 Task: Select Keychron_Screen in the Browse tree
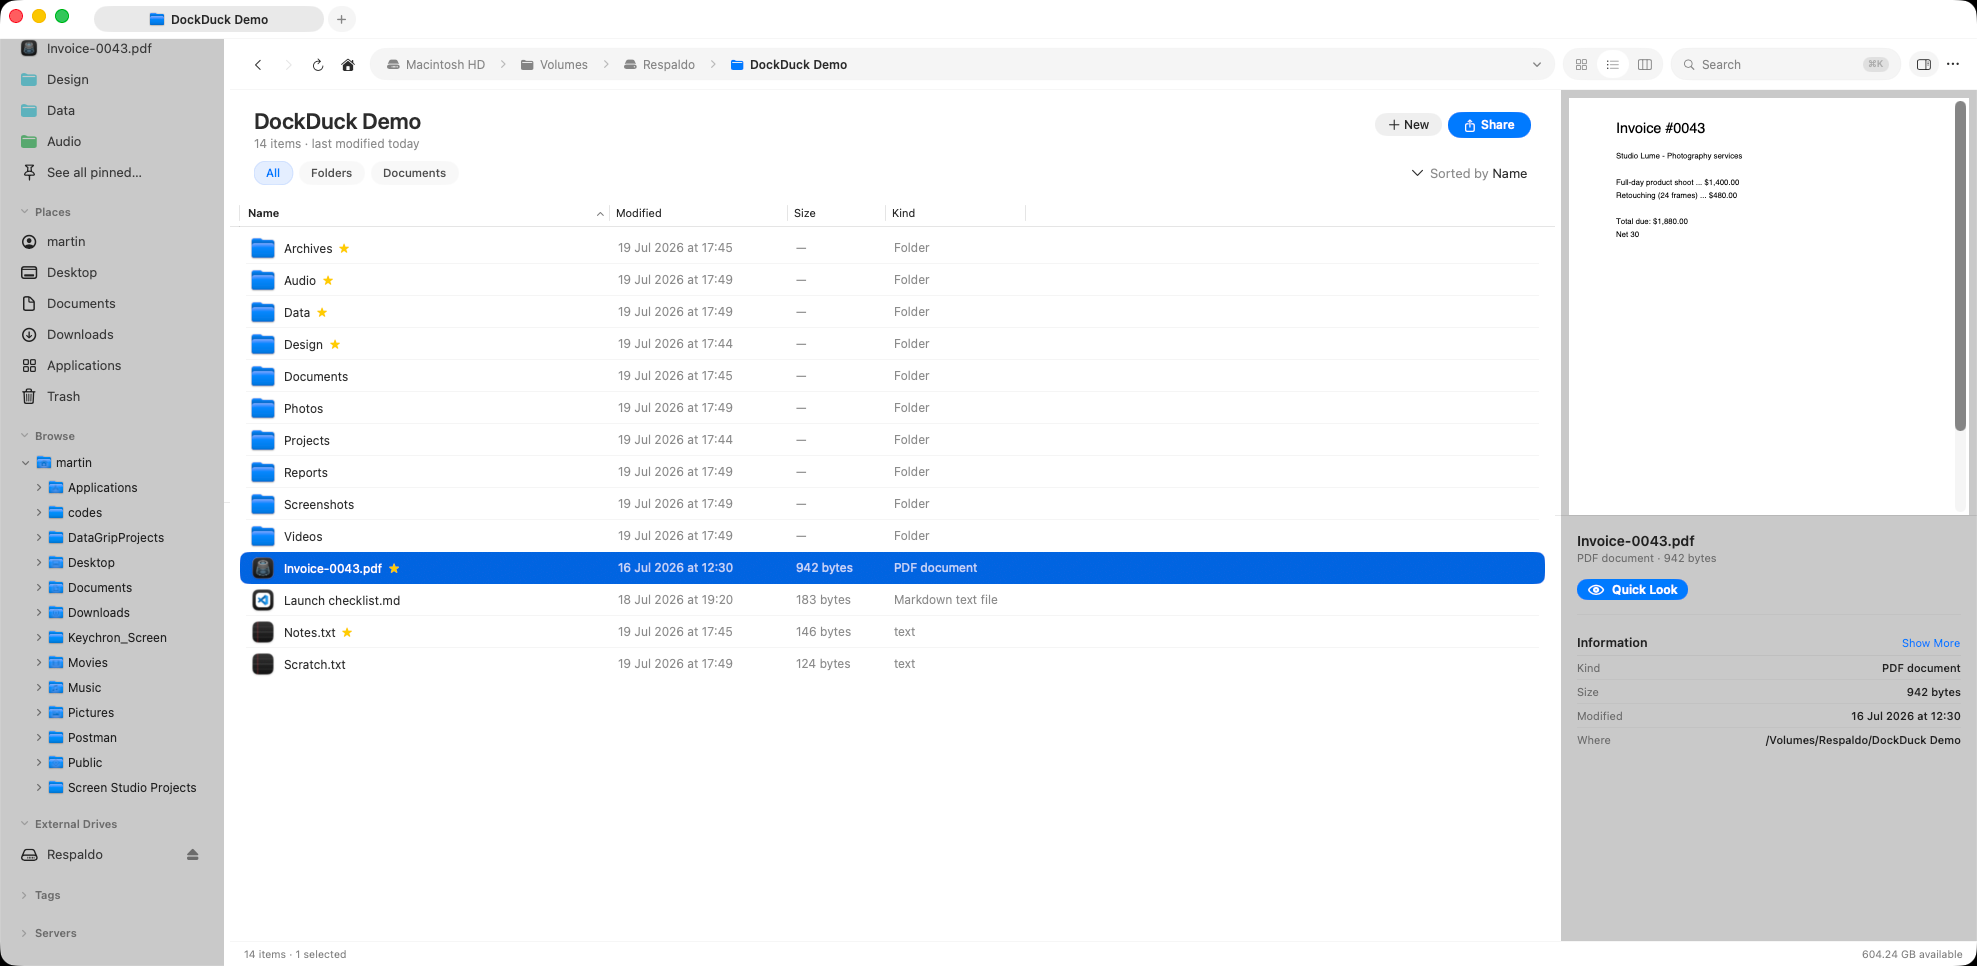(x=117, y=638)
